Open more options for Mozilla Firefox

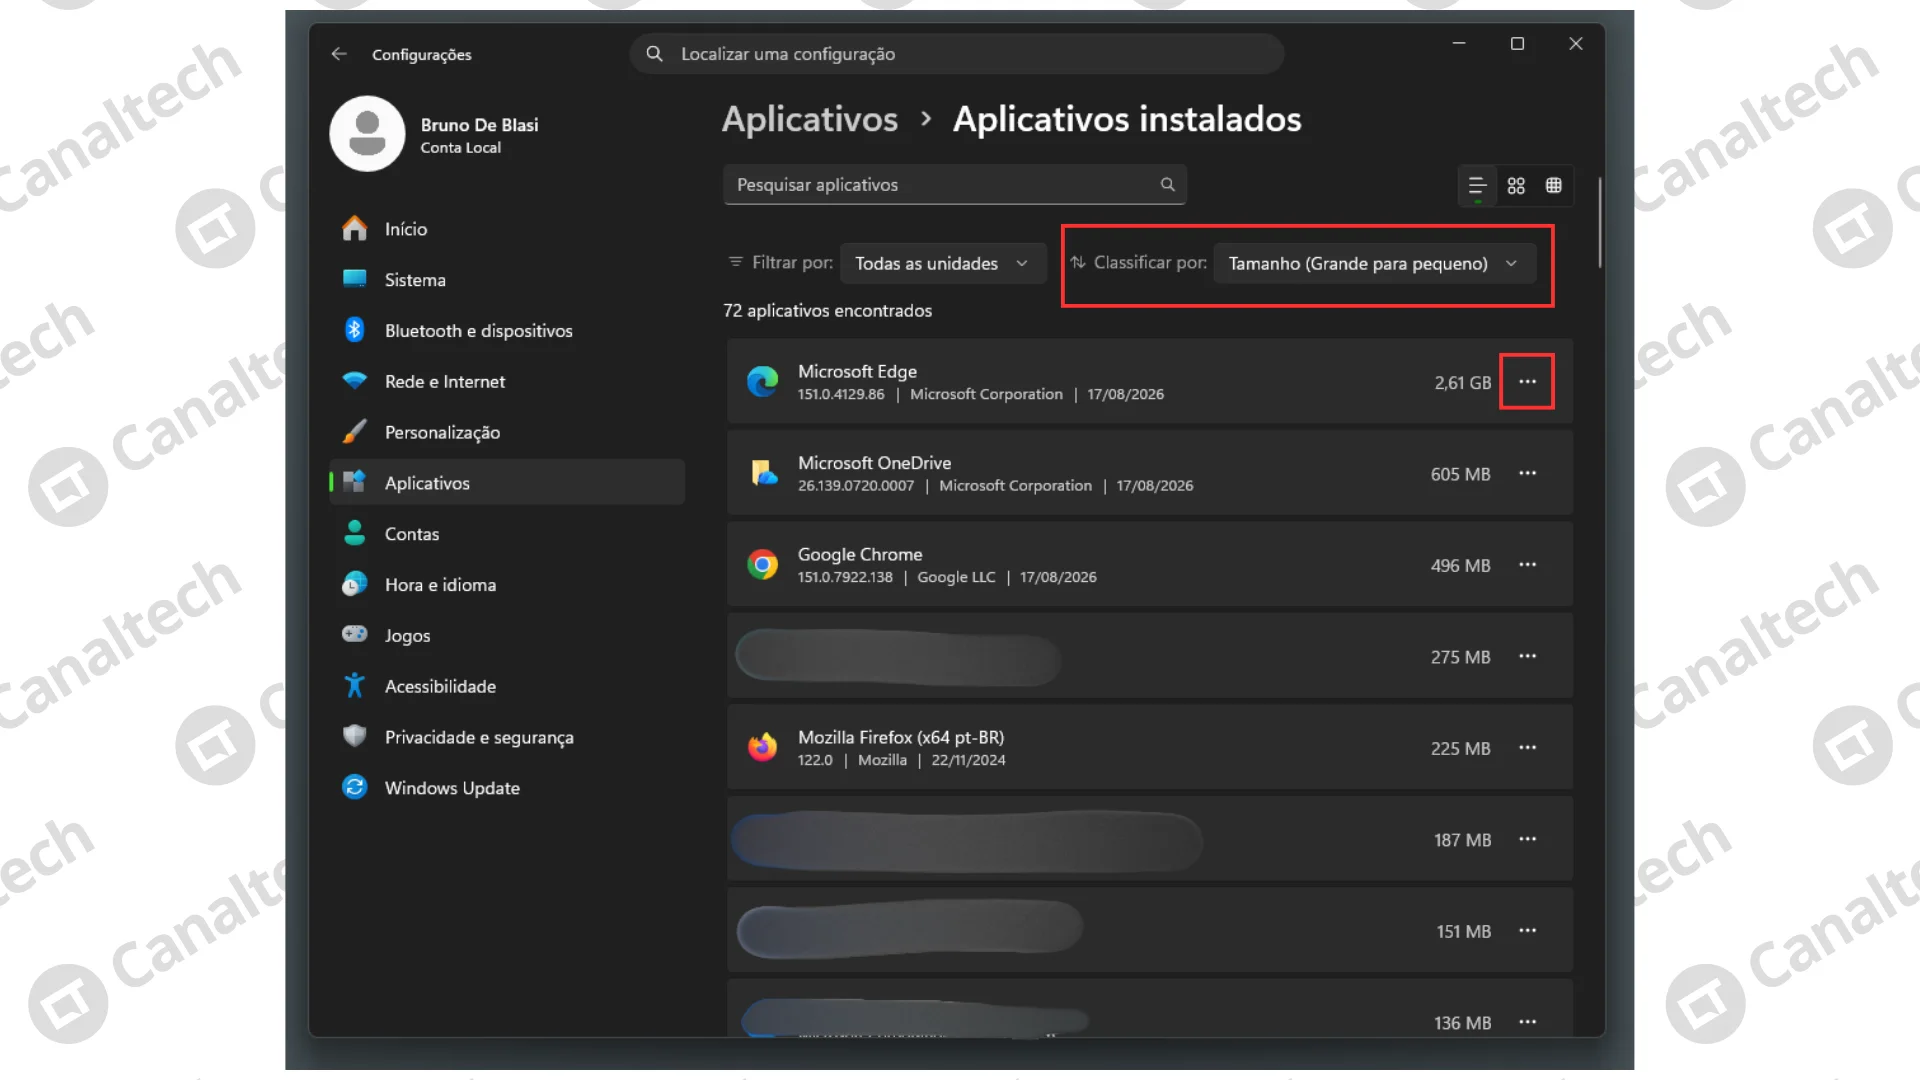click(x=1527, y=747)
